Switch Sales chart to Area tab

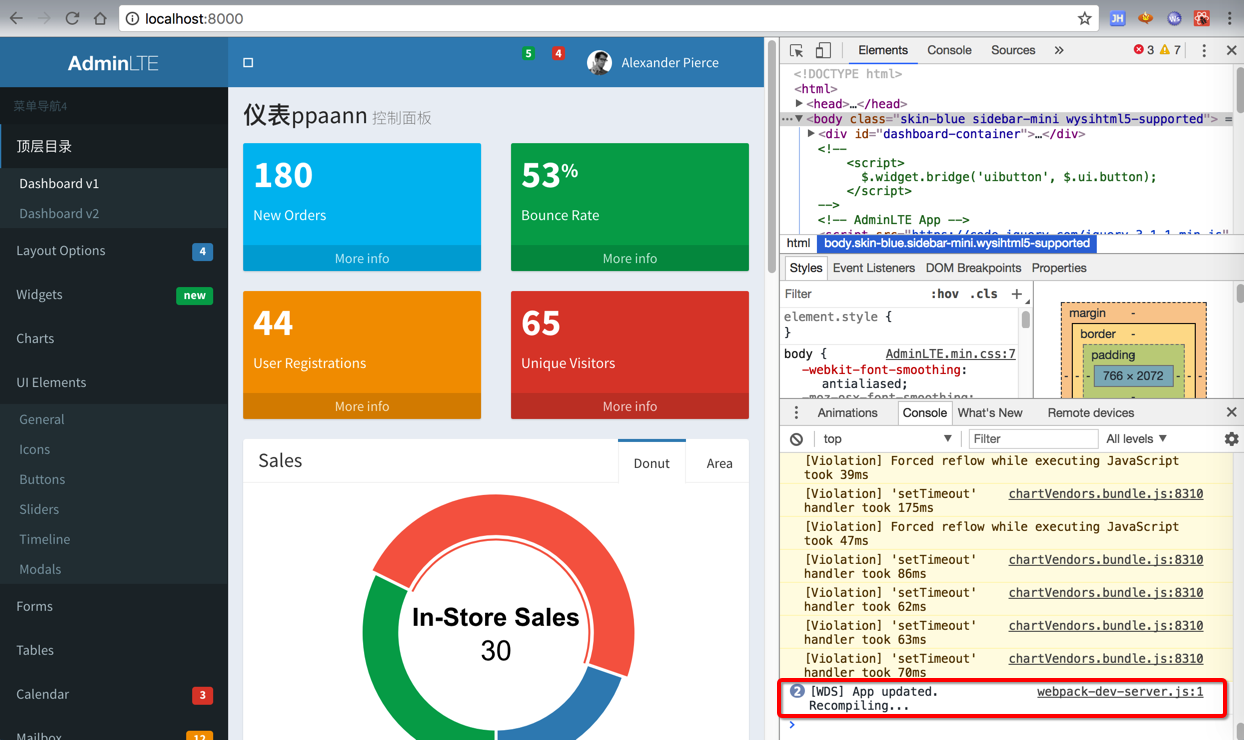(x=719, y=463)
